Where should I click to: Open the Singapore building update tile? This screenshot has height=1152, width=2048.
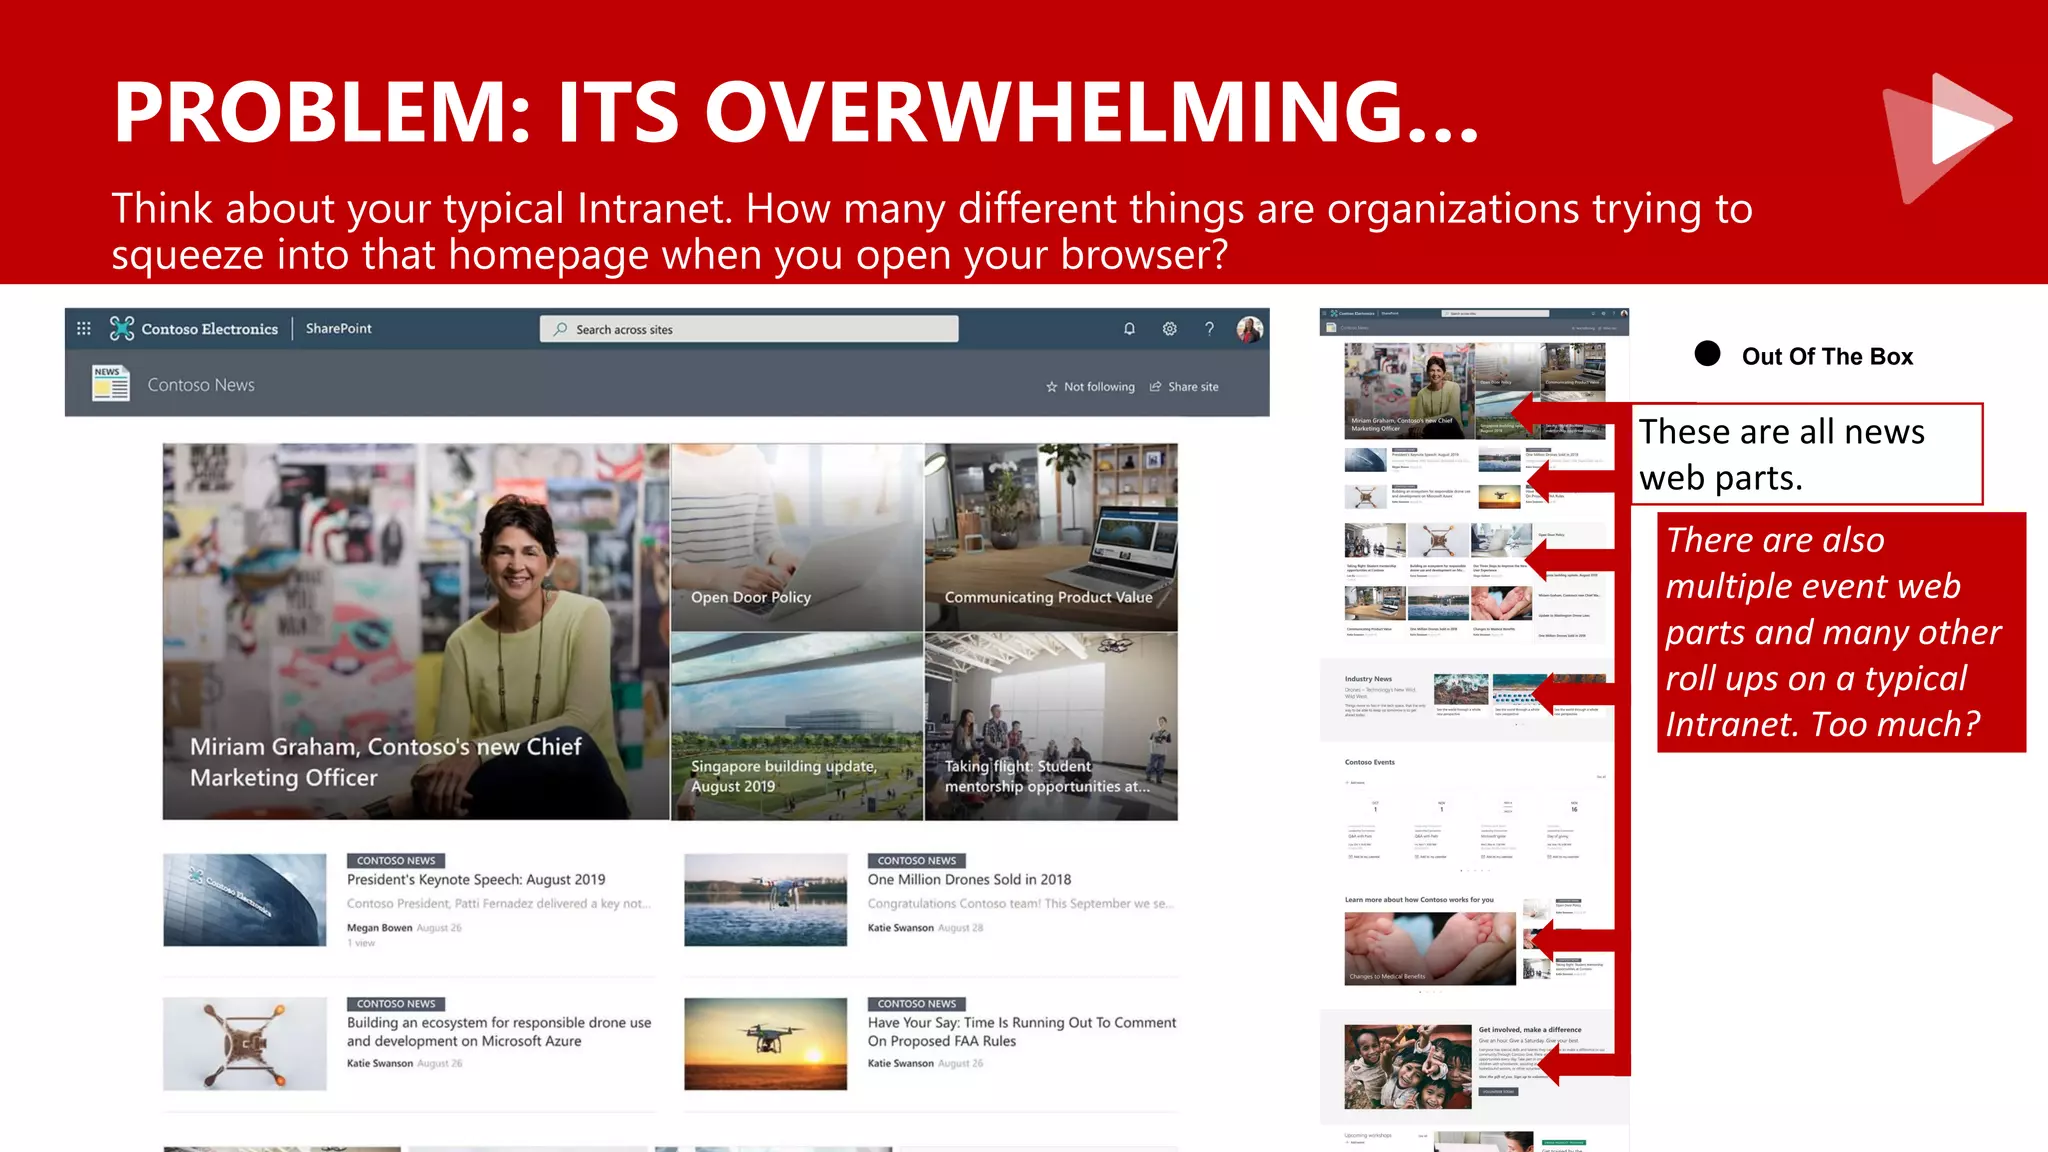[797, 727]
